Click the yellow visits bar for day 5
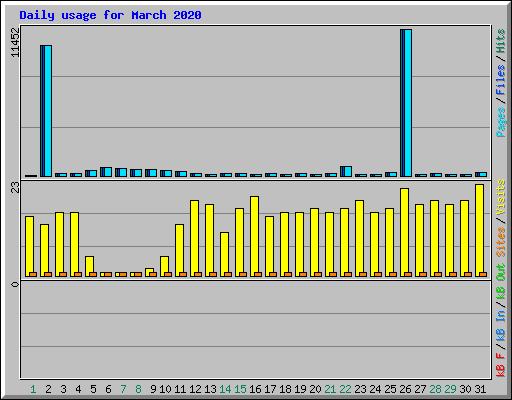This screenshot has width=512, height=400. pos(89,267)
